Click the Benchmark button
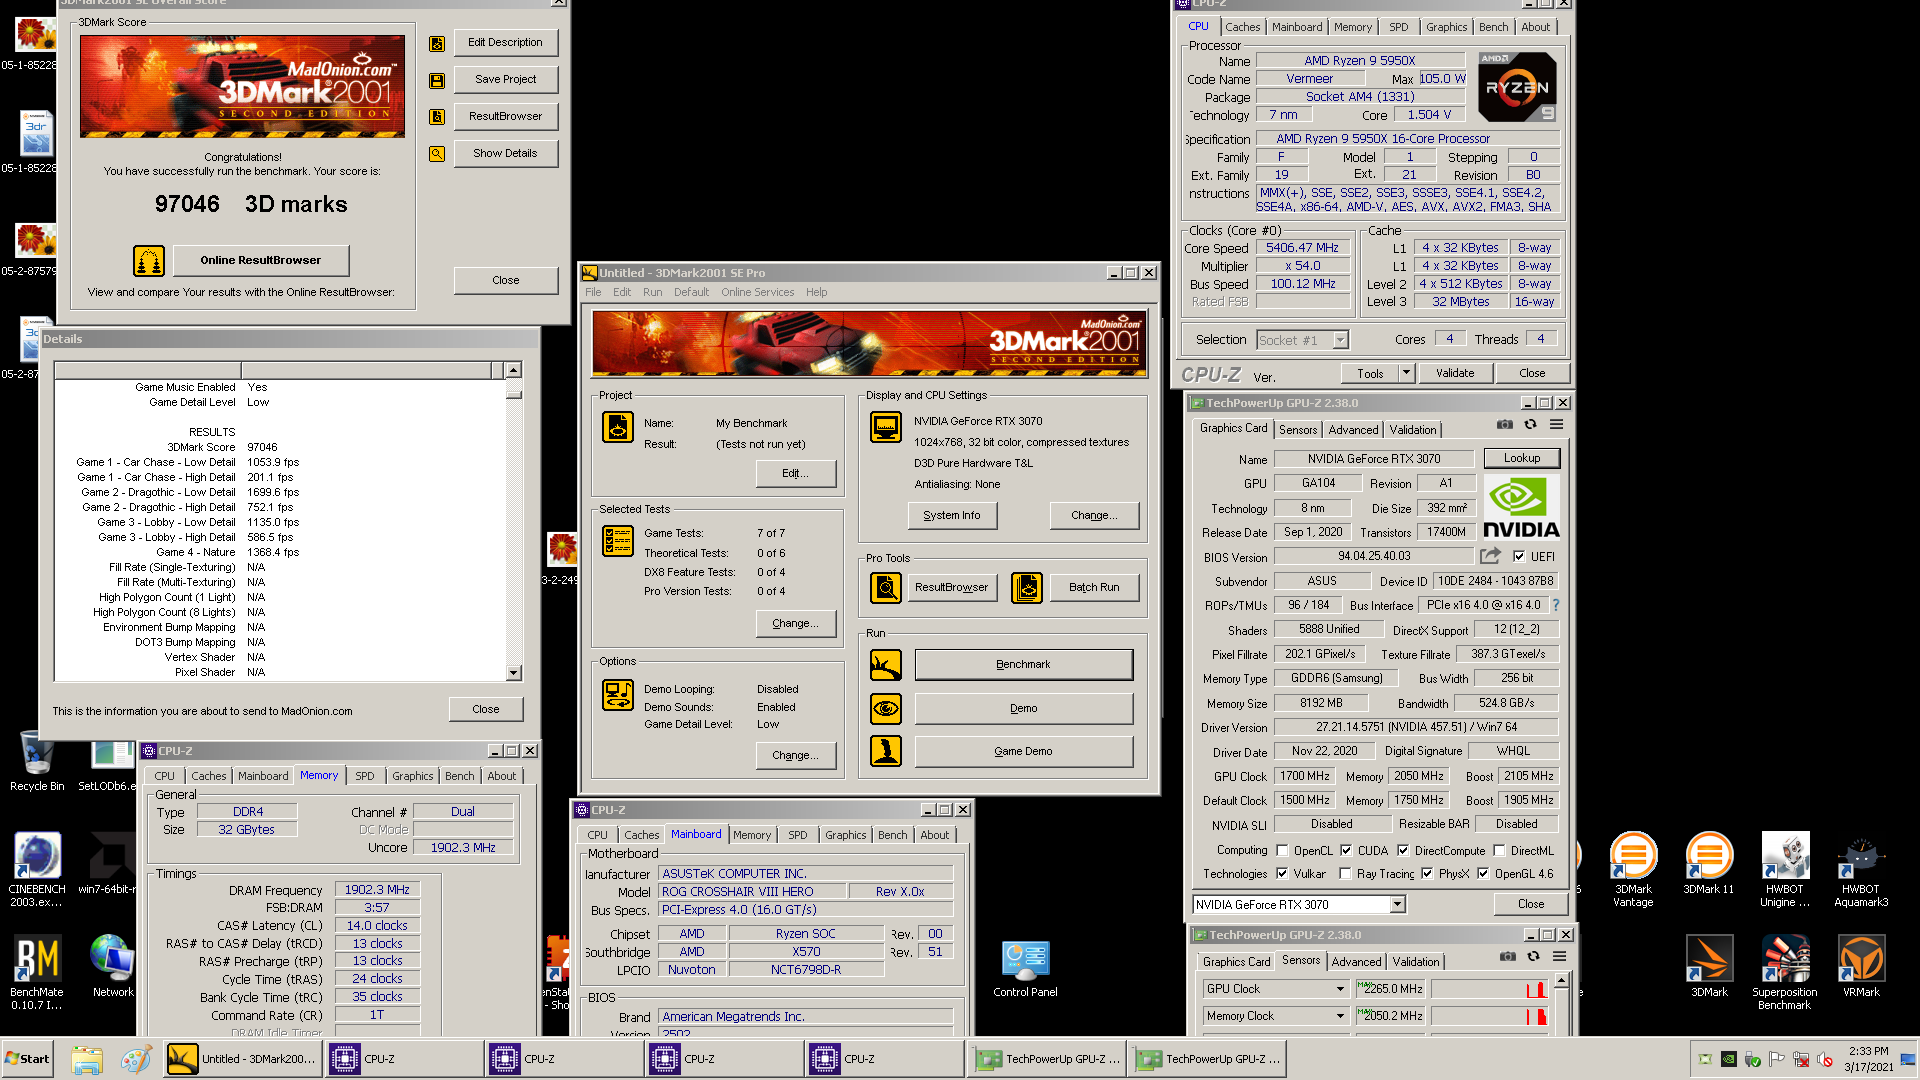This screenshot has width=1920, height=1080. point(1024,665)
